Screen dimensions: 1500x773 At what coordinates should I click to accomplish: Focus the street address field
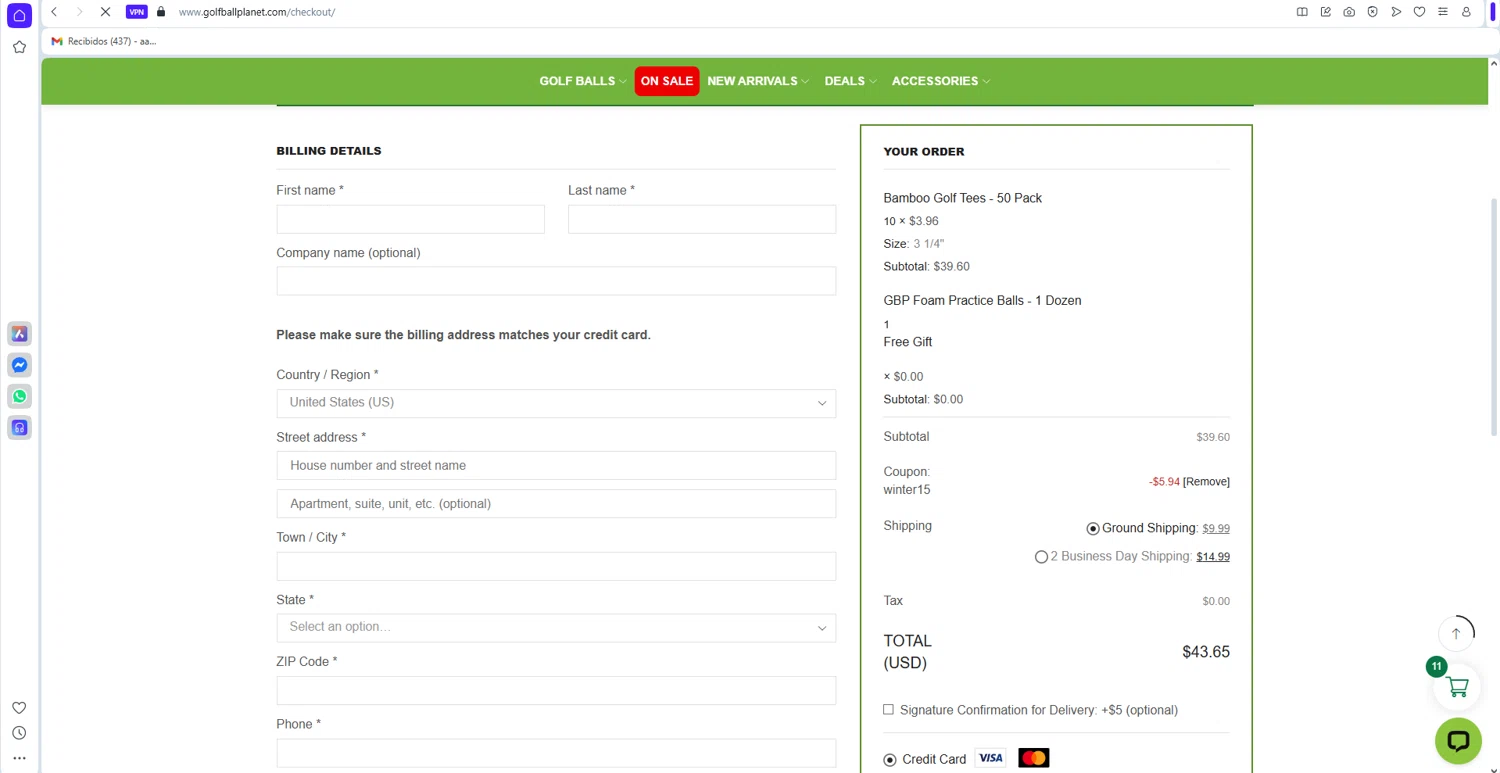[556, 465]
